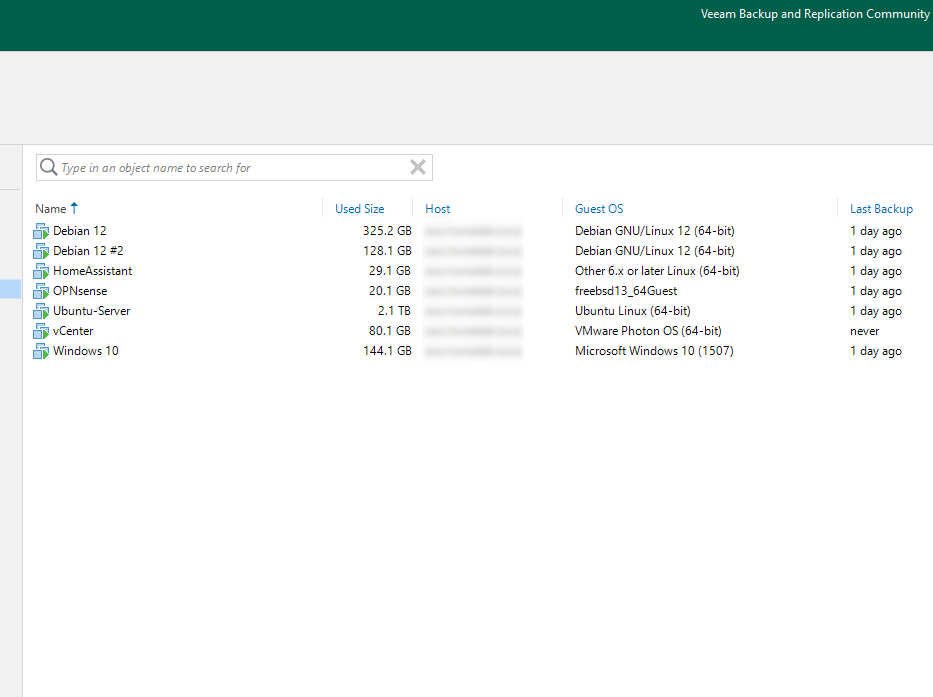This screenshot has width=933, height=697.
Task: Select the Debian 12 #2 VM name
Action: (x=88, y=251)
